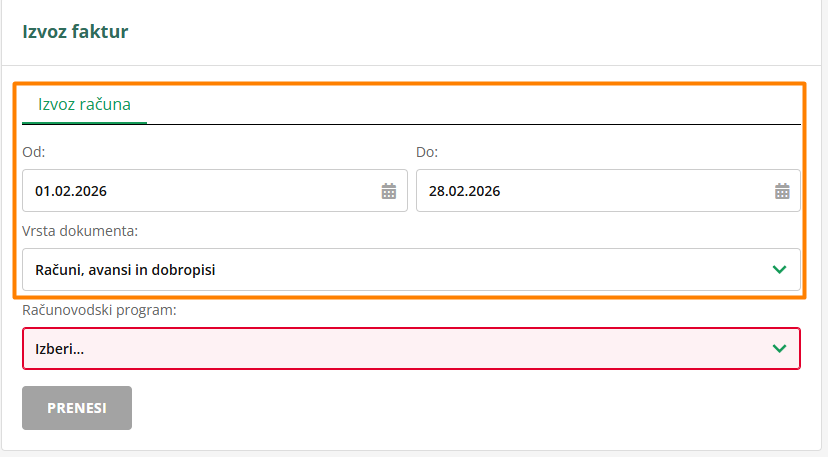Click the 01.02.2026 date text
This screenshot has width=828, height=457.
pos(71,191)
